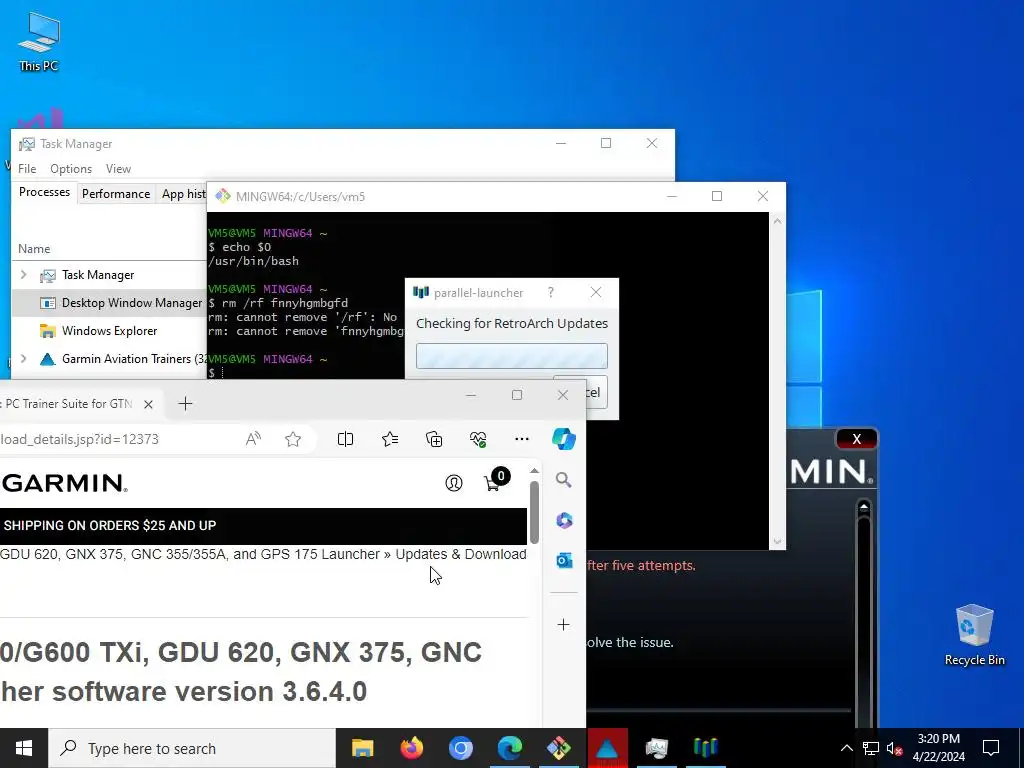The image size is (1024, 768).
Task: Open the Garmin shopping cart
Action: point(495,481)
